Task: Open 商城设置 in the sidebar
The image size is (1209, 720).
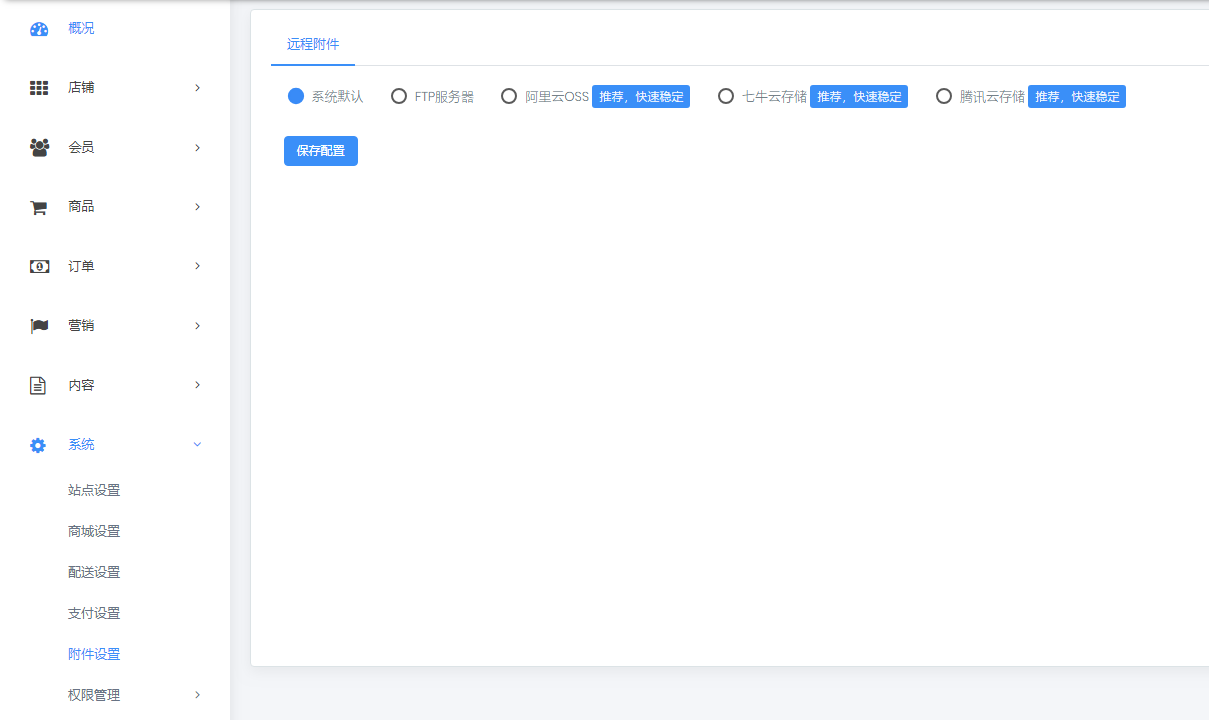Action: 94,531
